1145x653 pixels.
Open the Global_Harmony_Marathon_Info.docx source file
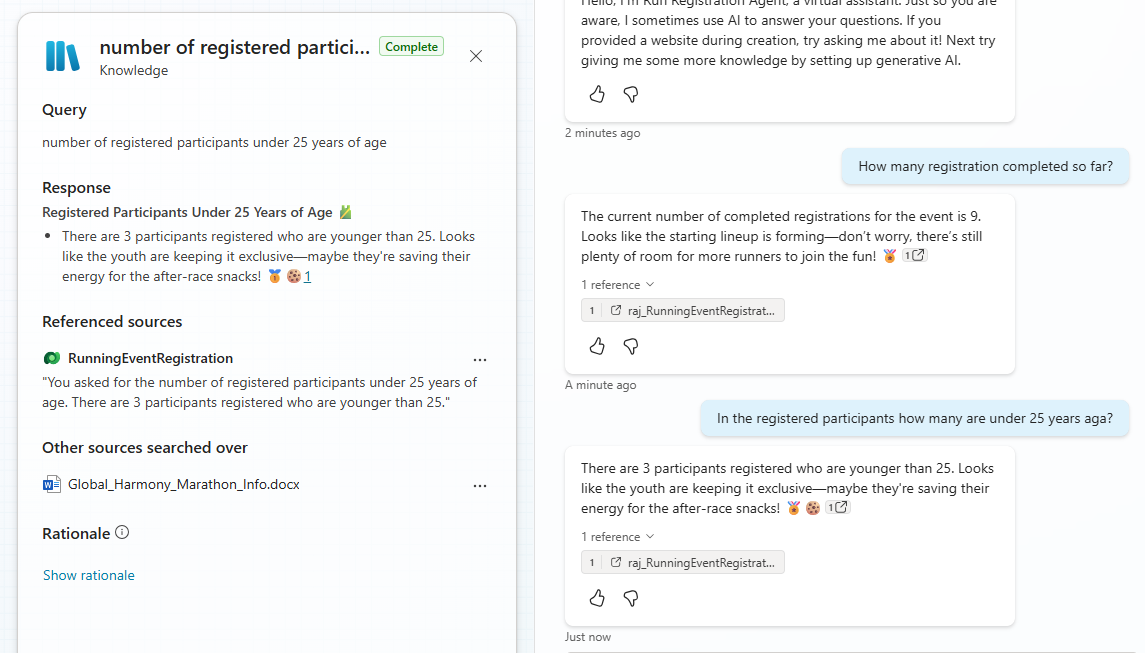tap(183, 485)
